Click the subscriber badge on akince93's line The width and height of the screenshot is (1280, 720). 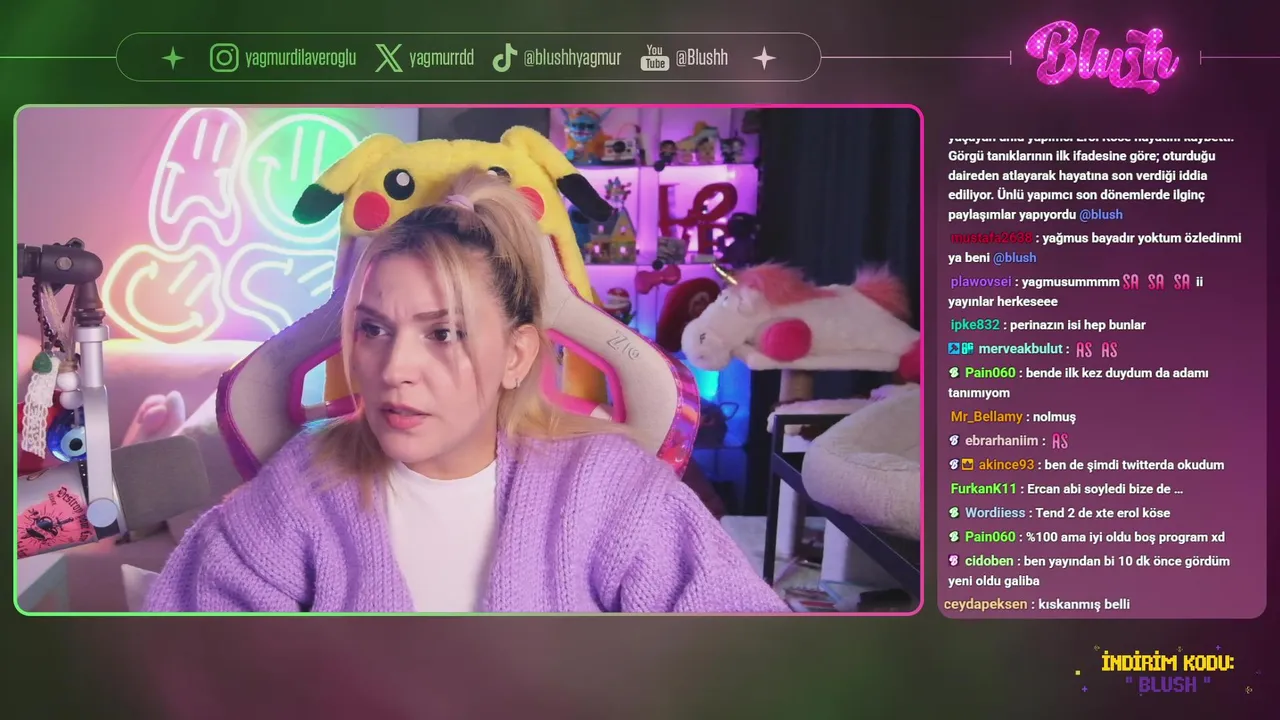(954, 465)
